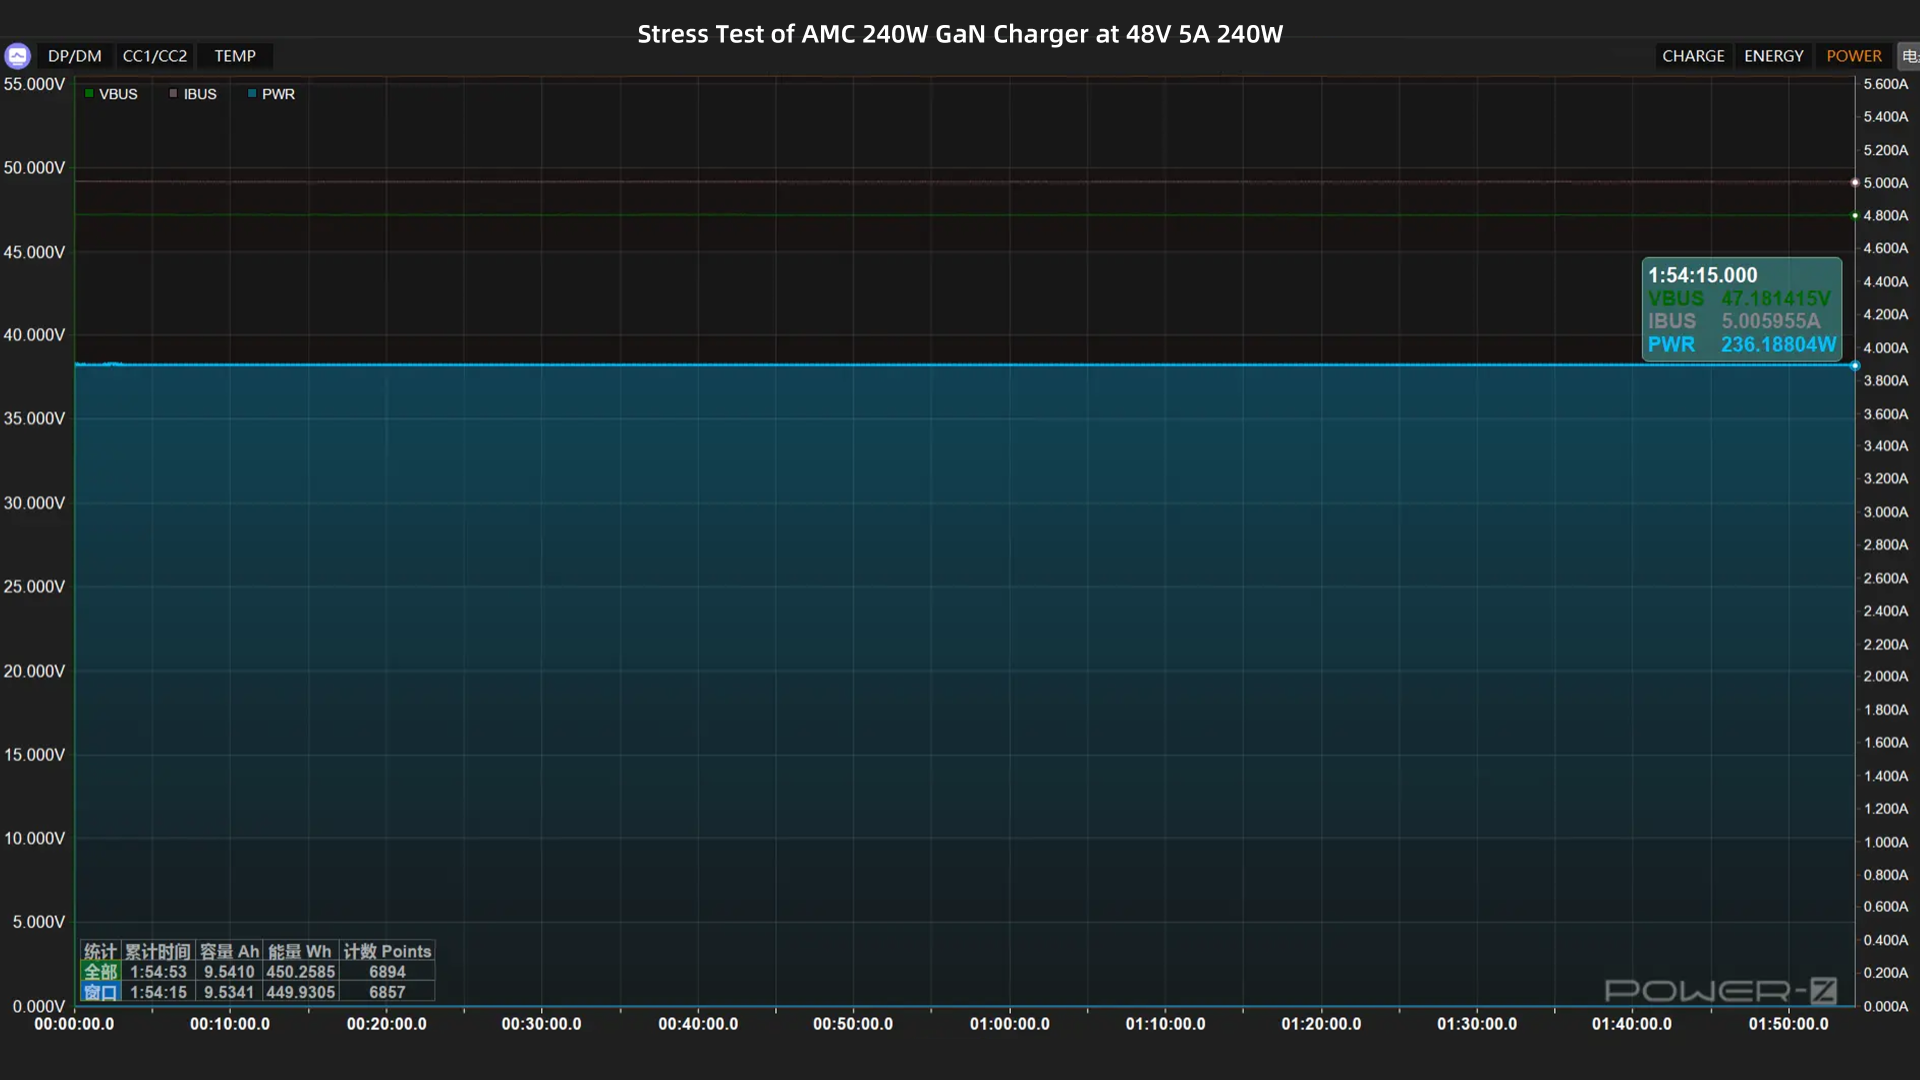The image size is (1920, 1080).
Task: Toggle the TEMP curve display
Action: (234, 56)
